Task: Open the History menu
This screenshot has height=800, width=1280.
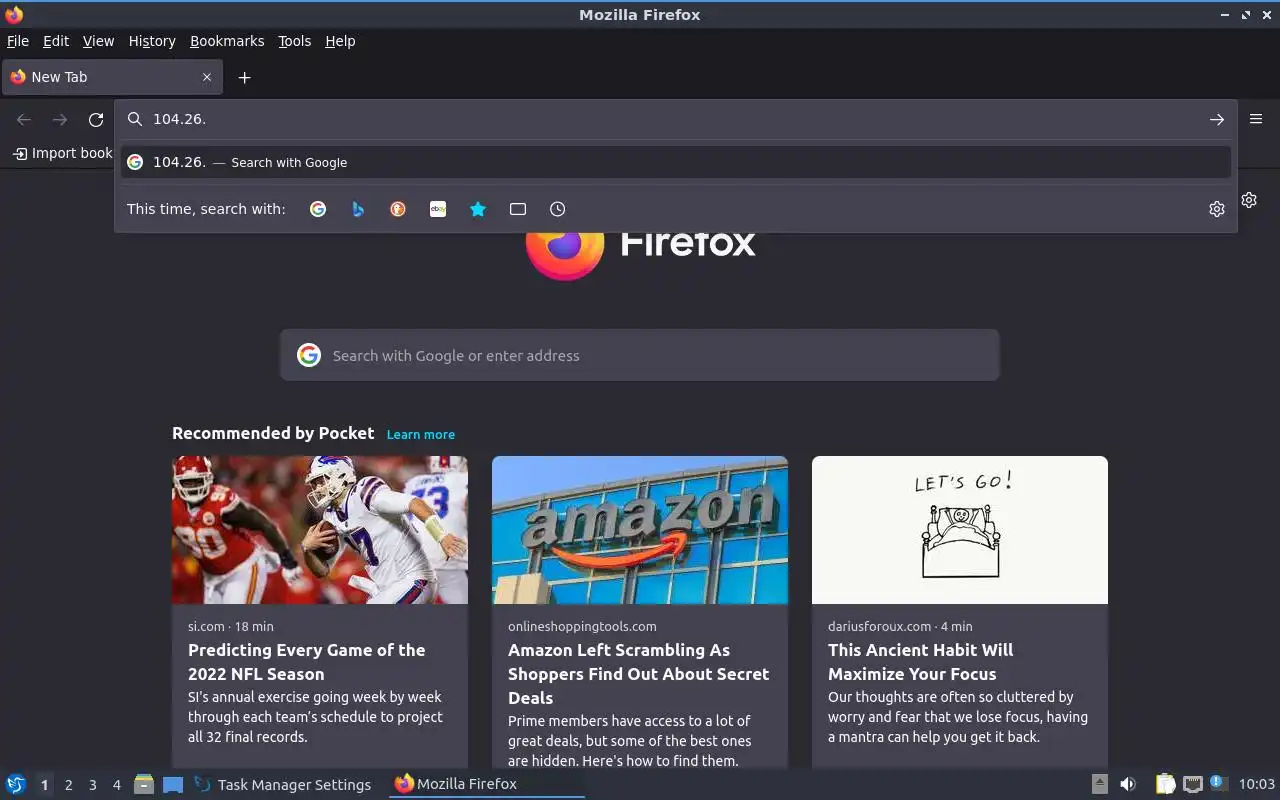Action: 152,41
